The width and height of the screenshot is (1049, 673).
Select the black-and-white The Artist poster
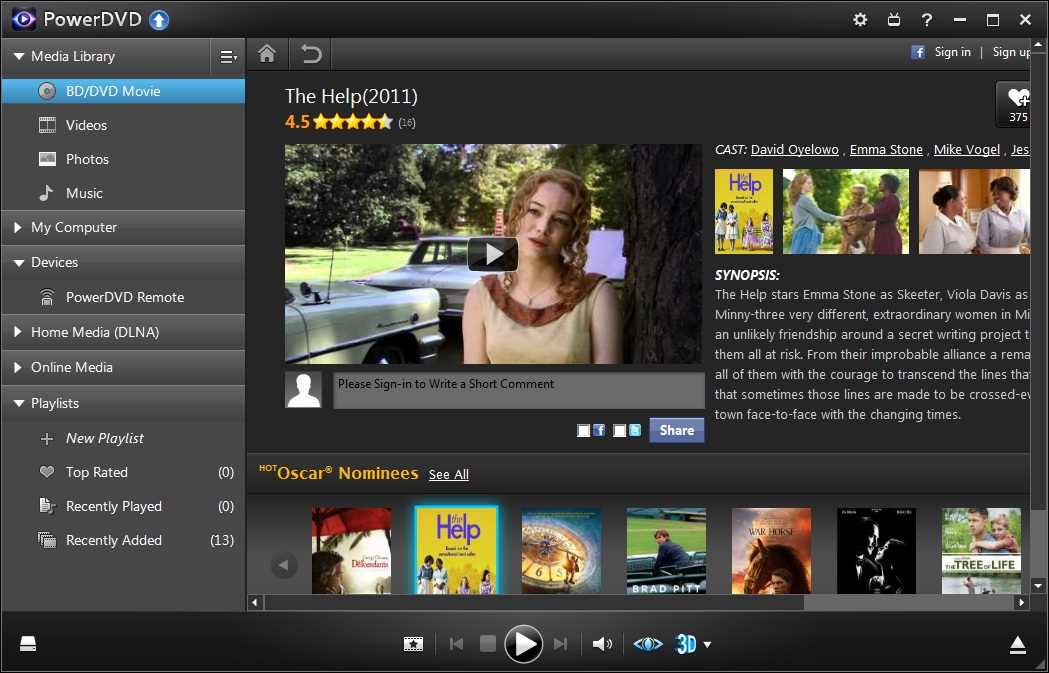[x=876, y=551]
